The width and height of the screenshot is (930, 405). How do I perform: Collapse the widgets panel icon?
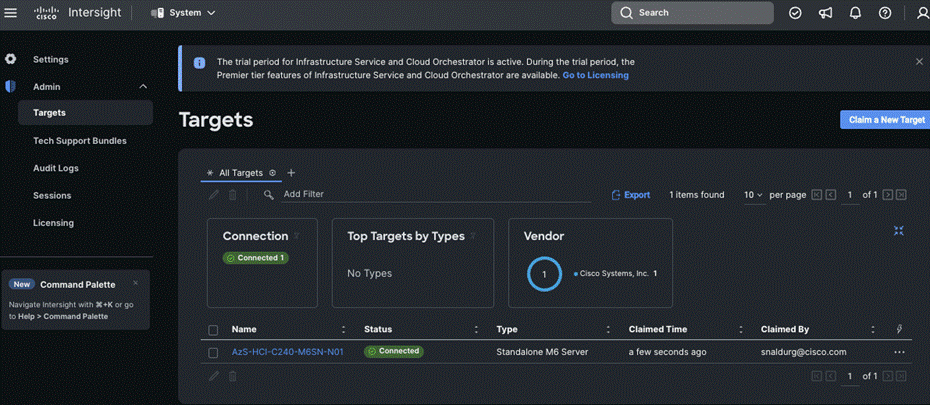[x=899, y=231]
